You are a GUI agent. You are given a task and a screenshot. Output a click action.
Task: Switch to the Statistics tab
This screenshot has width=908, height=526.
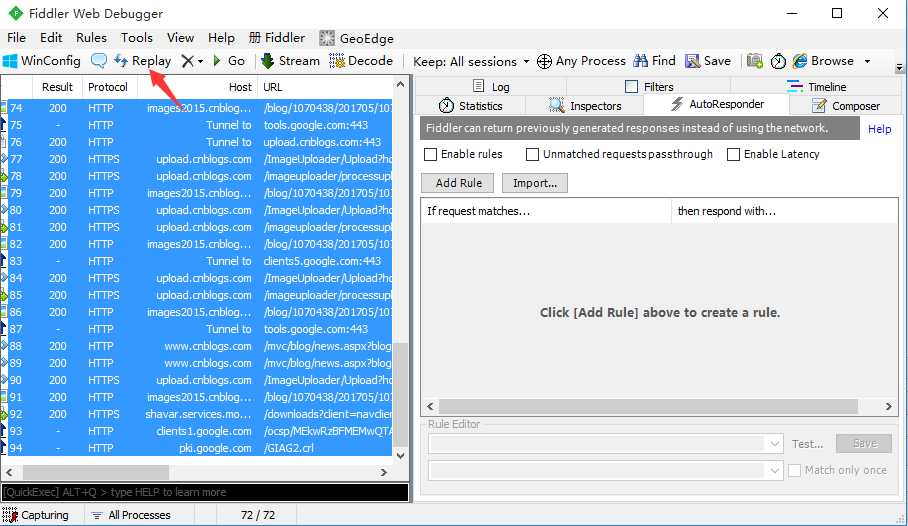click(x=470, y=105)
